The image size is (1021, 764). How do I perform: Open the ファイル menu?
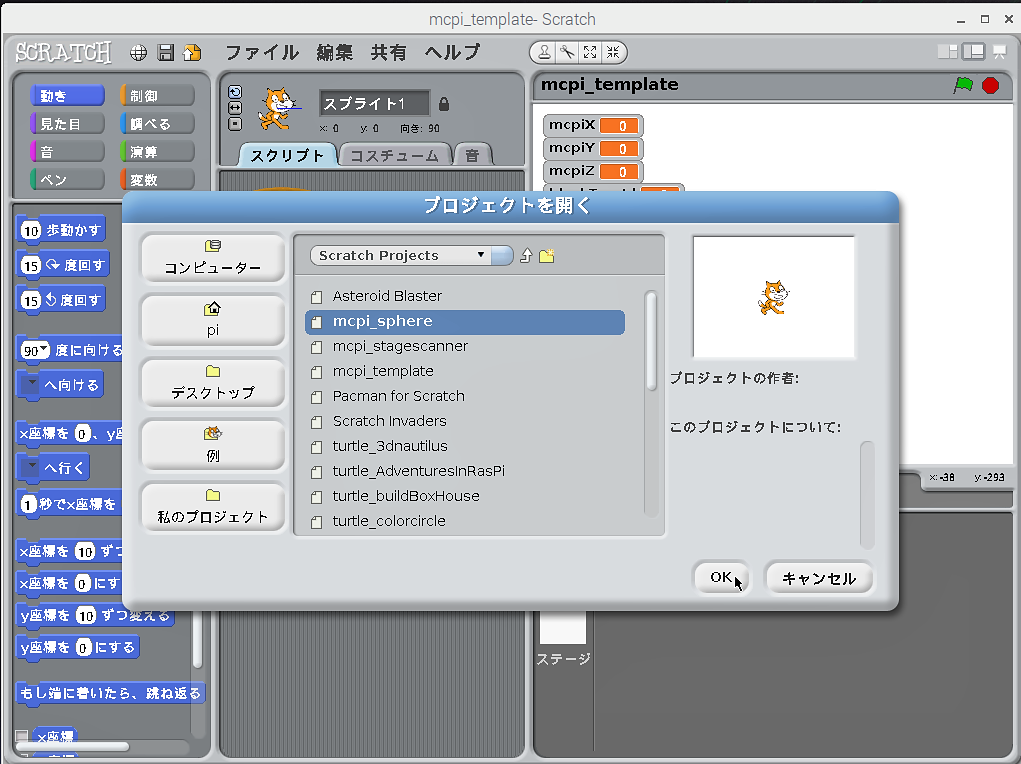coord(262,52)
